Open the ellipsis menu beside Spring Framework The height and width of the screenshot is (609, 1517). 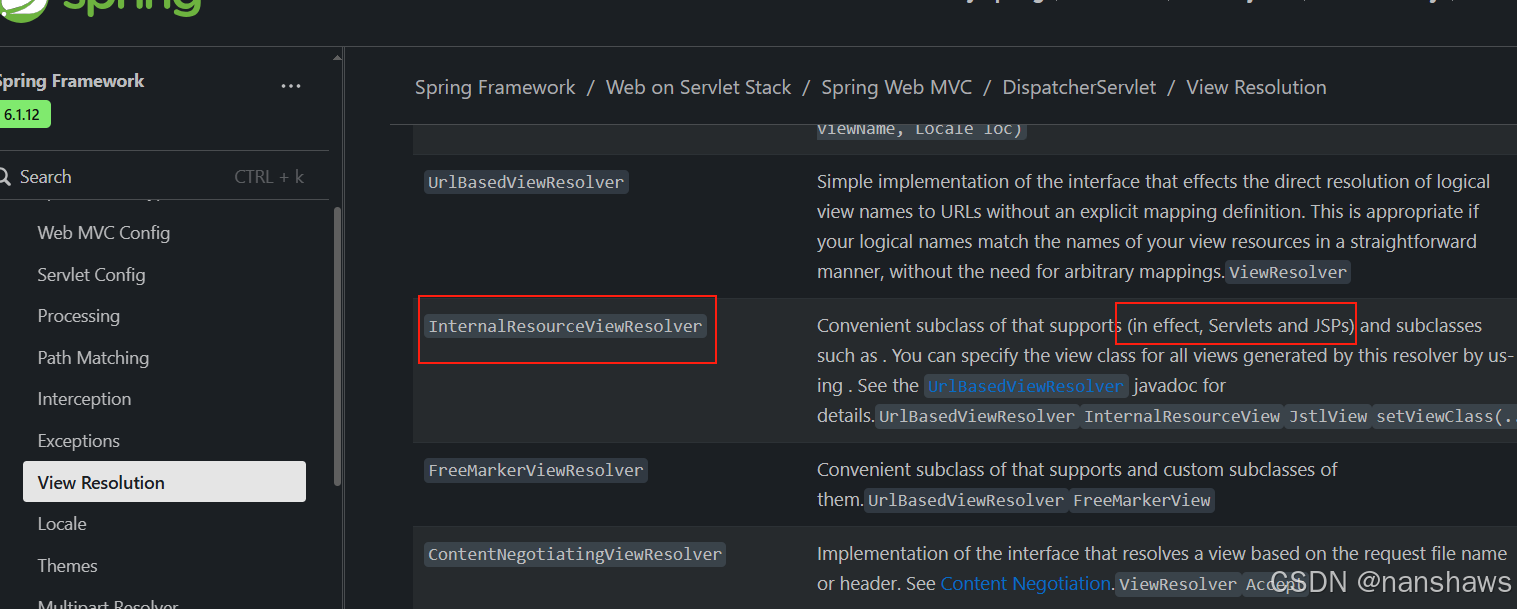click(291, 86)
